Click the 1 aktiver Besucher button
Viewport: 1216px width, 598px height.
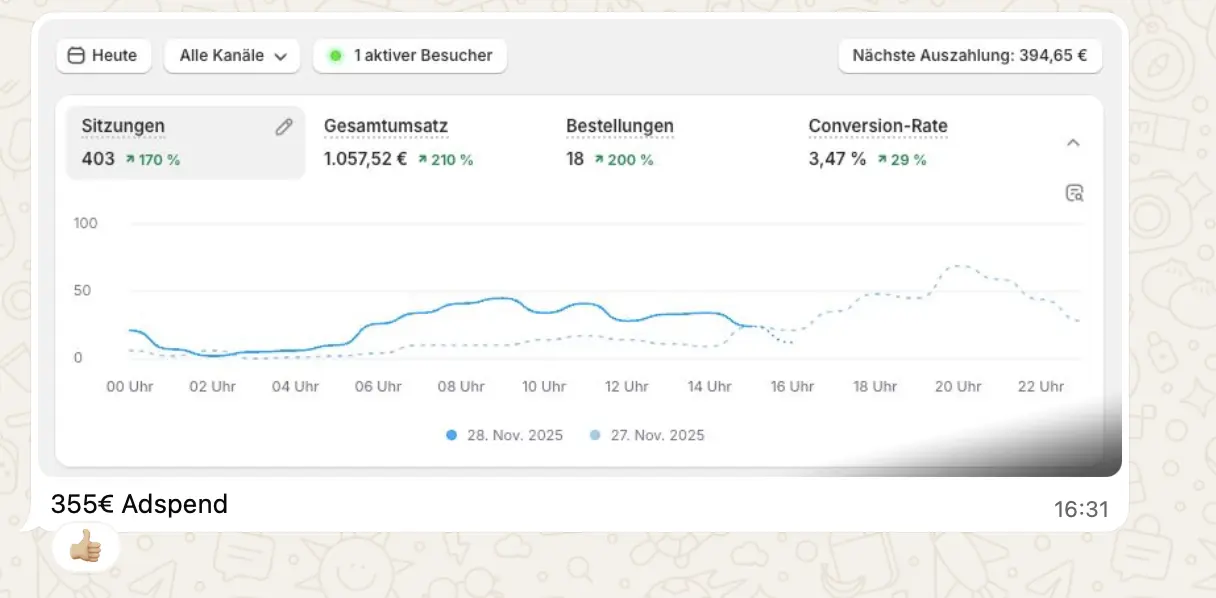(410, 56)
